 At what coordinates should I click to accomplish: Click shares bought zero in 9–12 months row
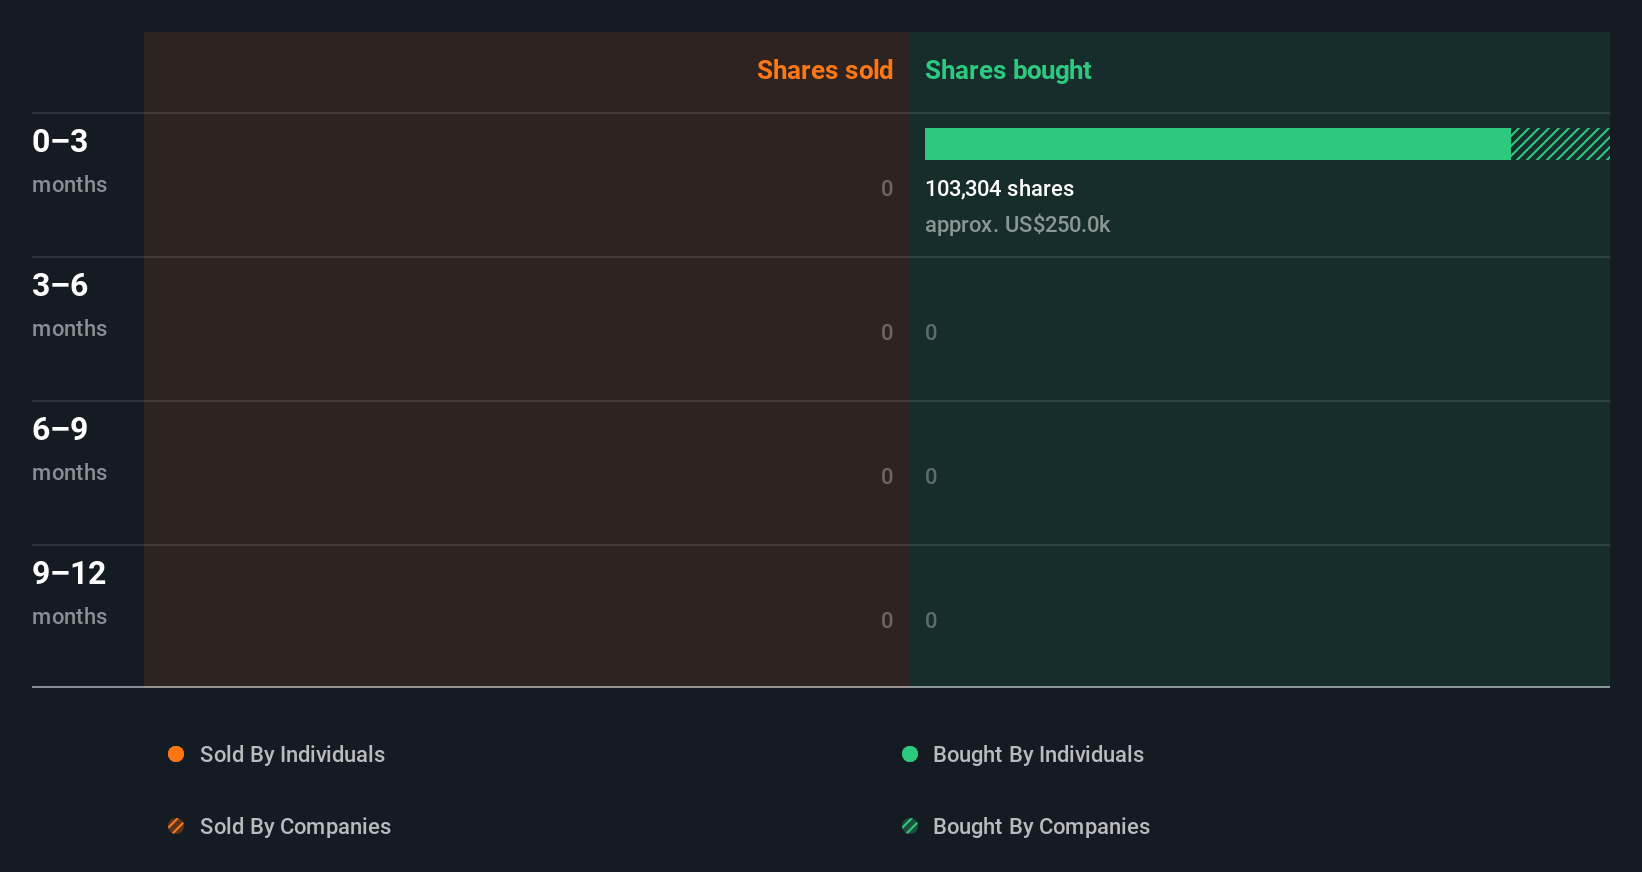tap(931, 620)
